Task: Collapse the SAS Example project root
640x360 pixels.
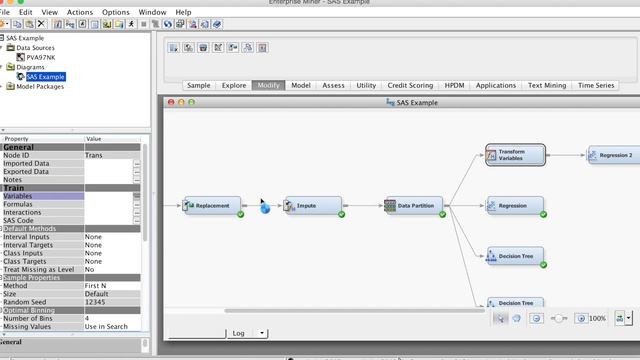Action: pyautogui.click(x=2, y=38)
